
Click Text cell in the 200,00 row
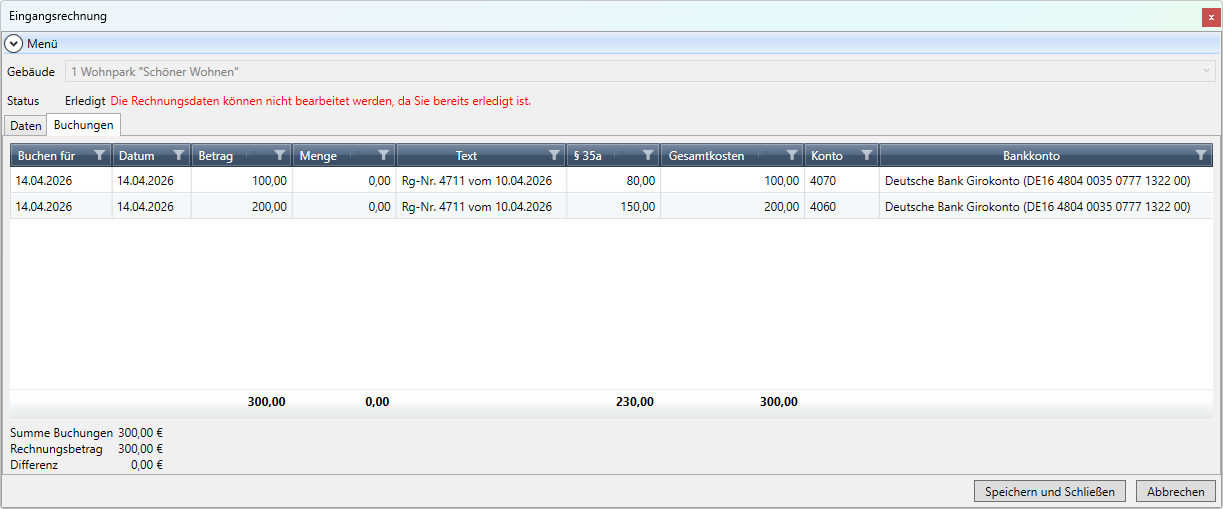[x=481, y=207]
